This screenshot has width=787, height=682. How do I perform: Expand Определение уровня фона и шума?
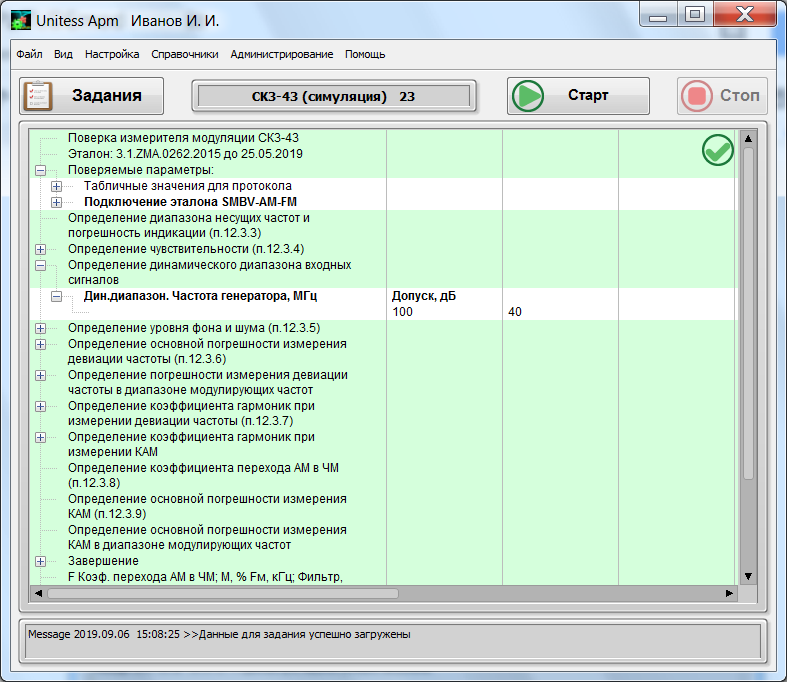pyautogui.click(x=40, y=328)
